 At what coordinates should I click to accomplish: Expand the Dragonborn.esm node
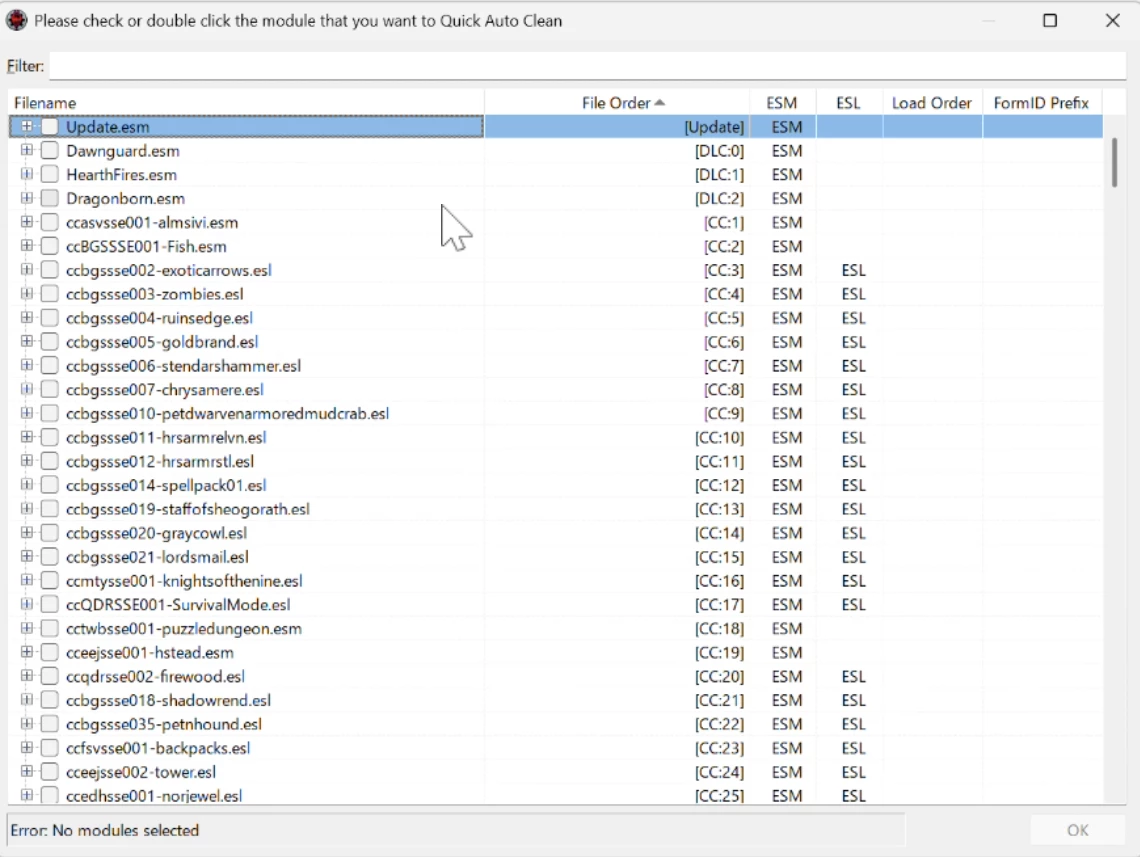coord(27,198)
